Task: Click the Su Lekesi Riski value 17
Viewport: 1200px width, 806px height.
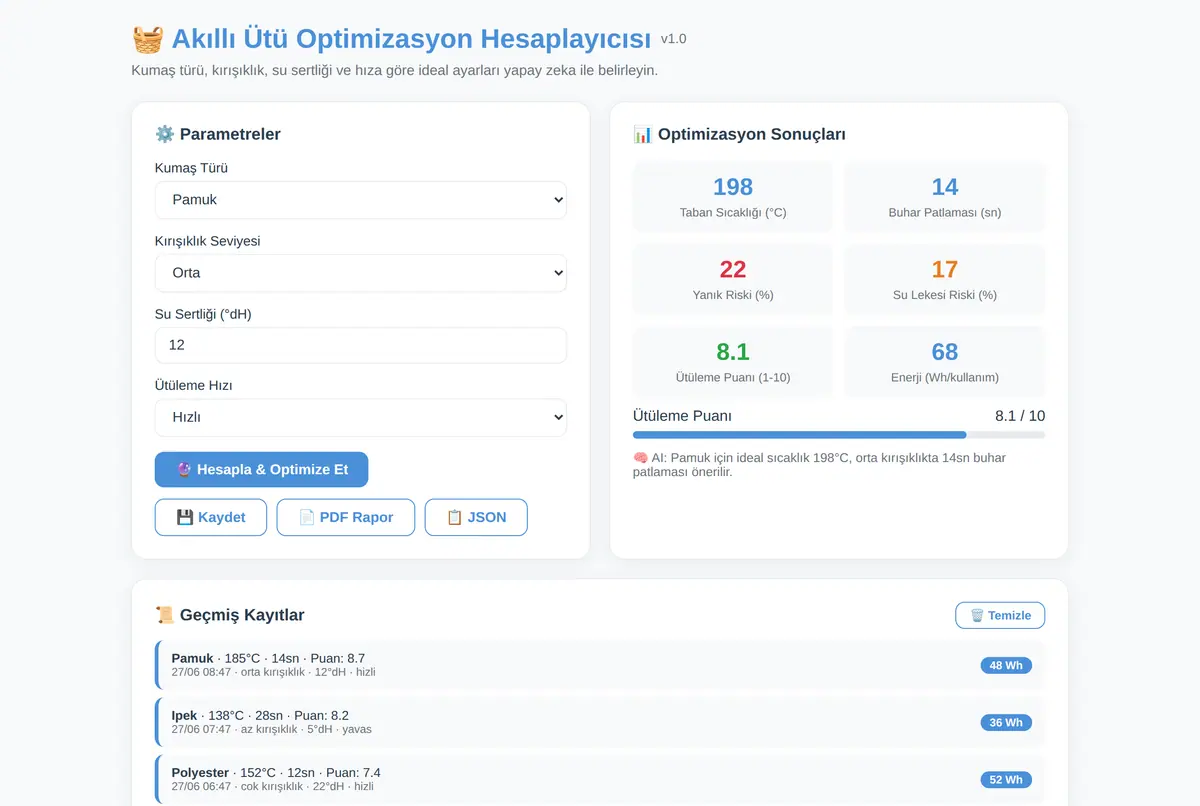Action: pos(945,269)
